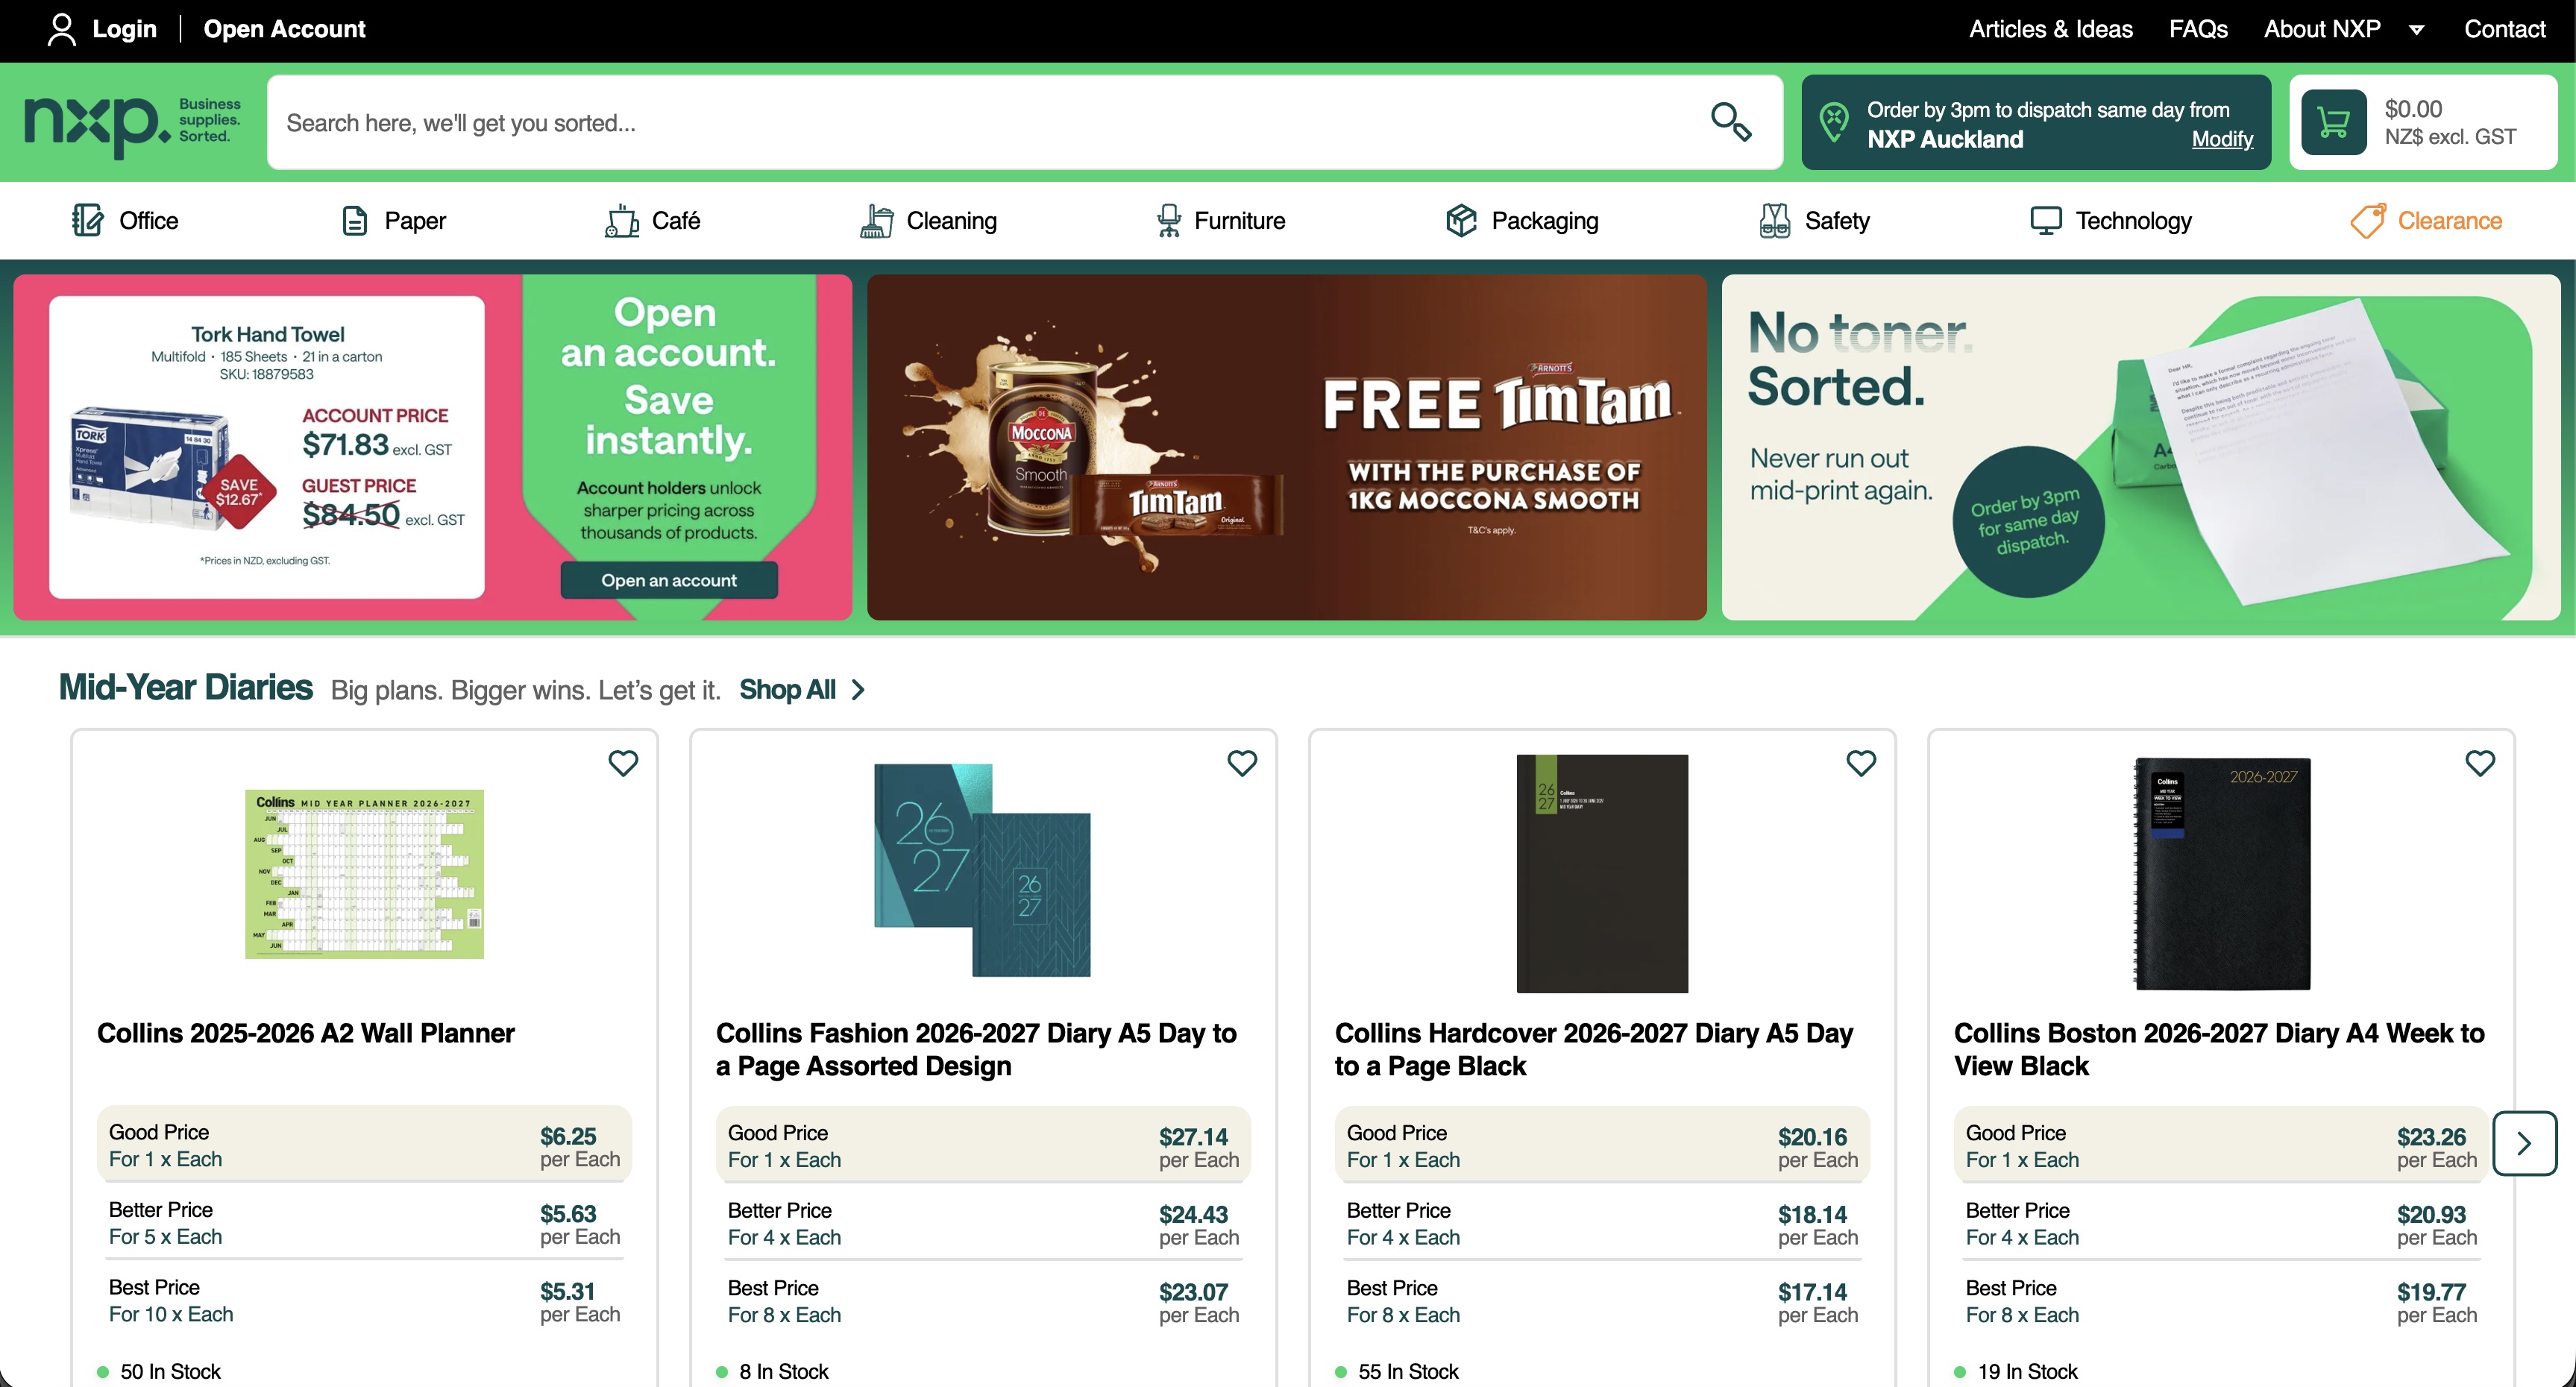Screen dimensions: 2576x1387
Task: Click the Collins Hardcover Diary product image
Action: click(x=1602, y=873)
